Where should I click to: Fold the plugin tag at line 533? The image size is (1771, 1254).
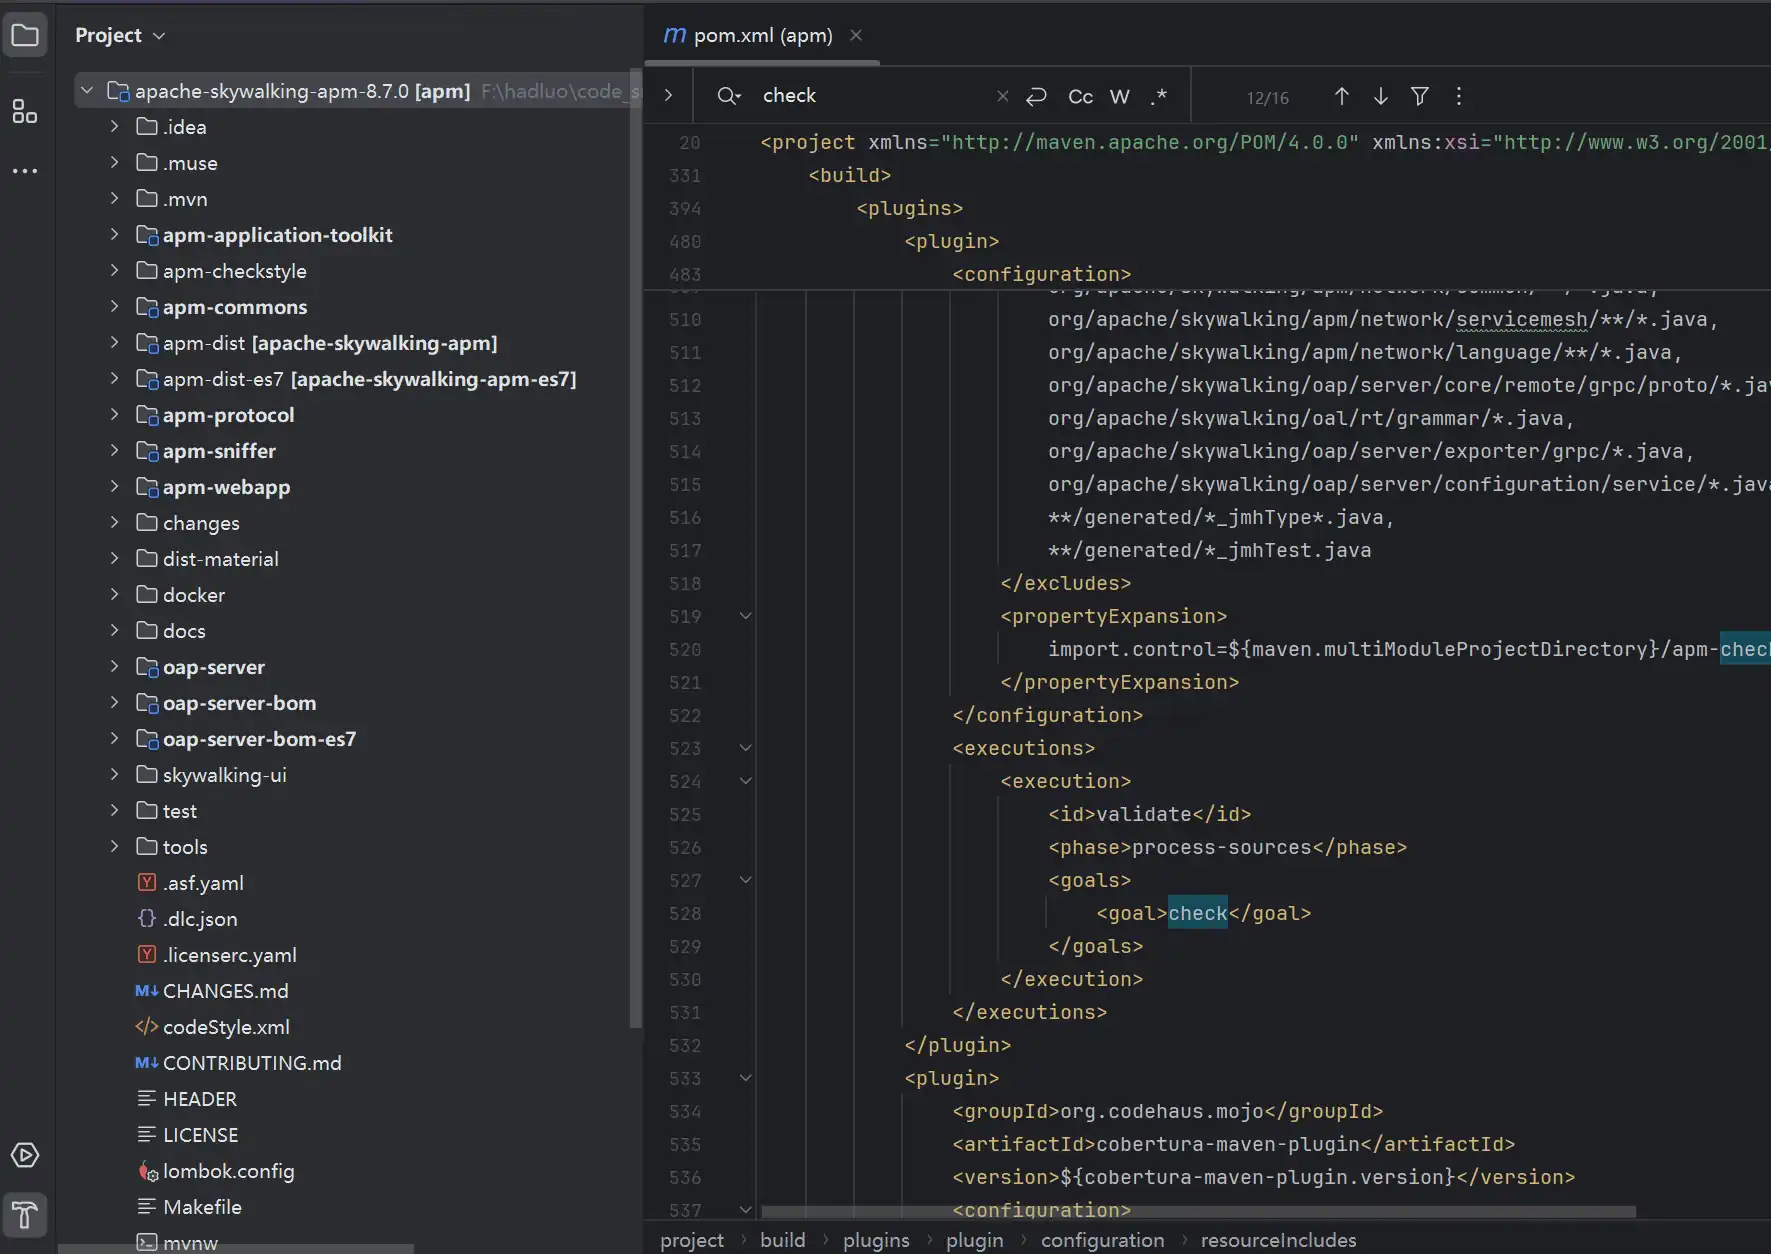click(745, 1078)
